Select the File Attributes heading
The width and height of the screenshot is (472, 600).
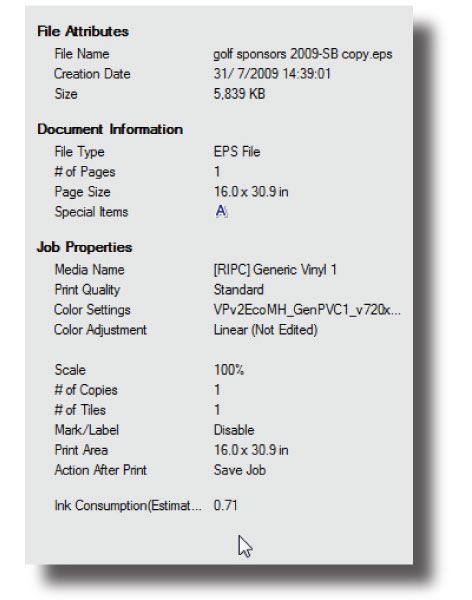(83, 31)
